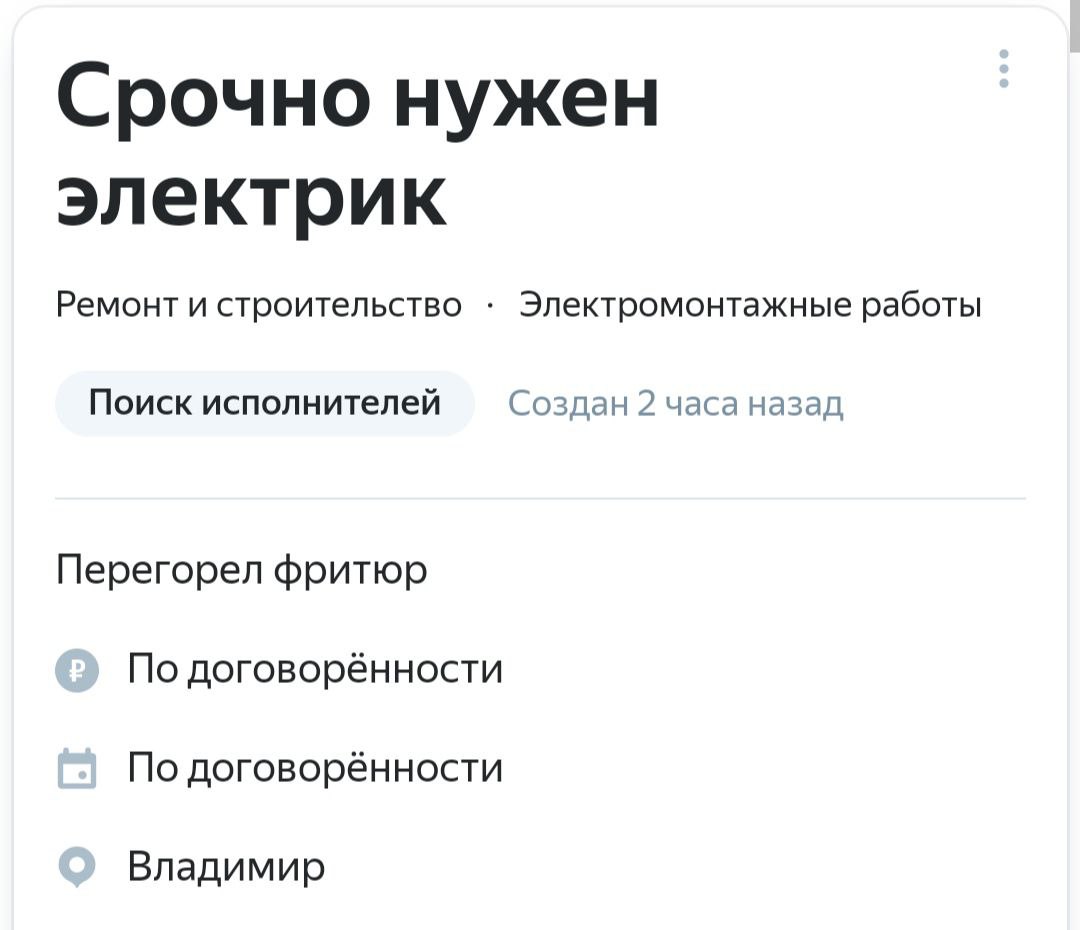Viewport: 1080px width, 930px height.
Task: Open the three-dot options menu
Action: pos(1004,69)
